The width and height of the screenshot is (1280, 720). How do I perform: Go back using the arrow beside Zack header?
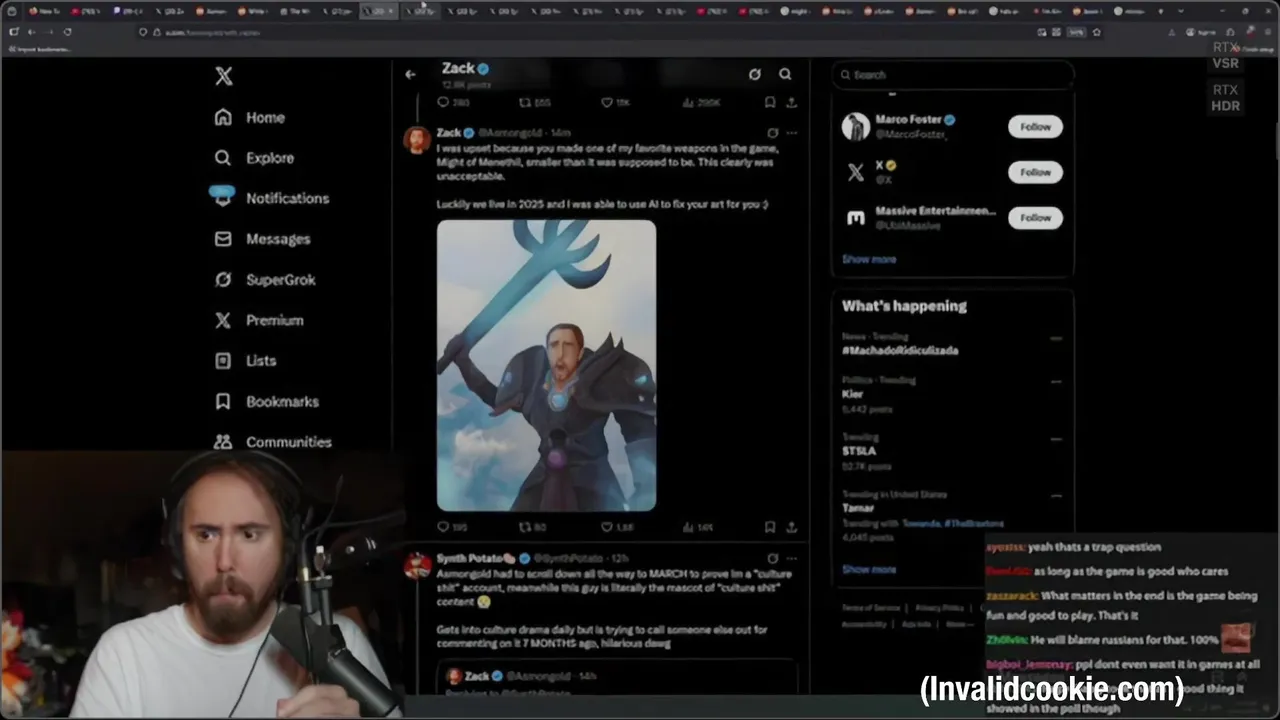click(x=410, y=74)
